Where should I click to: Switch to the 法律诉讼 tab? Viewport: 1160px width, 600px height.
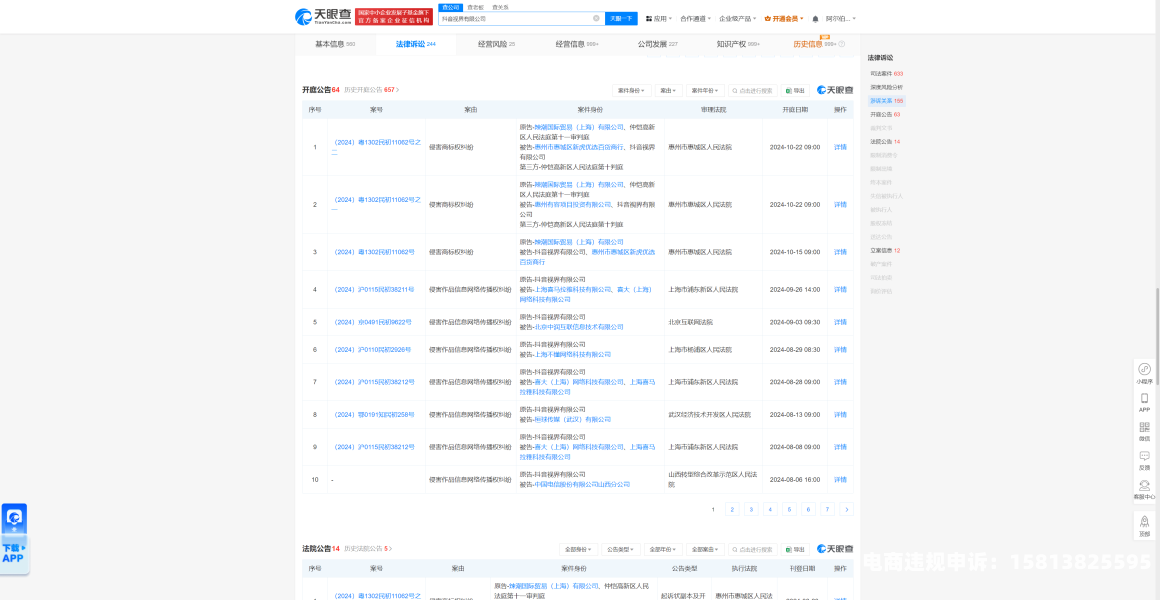pos(416,44)
